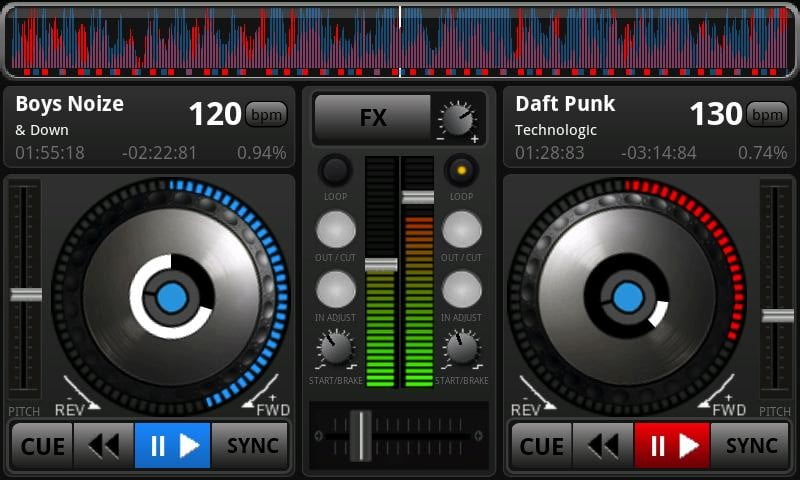Rewind the left deck track
Viewport: 800px width, 480px height.
click(x=104, y=445)
